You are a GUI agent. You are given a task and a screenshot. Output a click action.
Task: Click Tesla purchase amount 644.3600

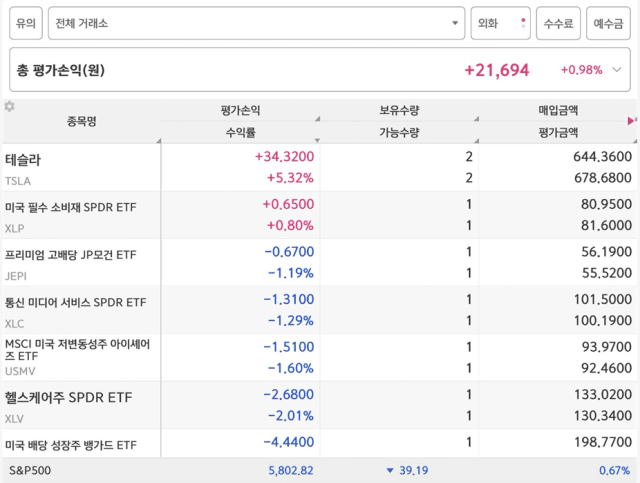pyautogui.click(x=602, y=156)
